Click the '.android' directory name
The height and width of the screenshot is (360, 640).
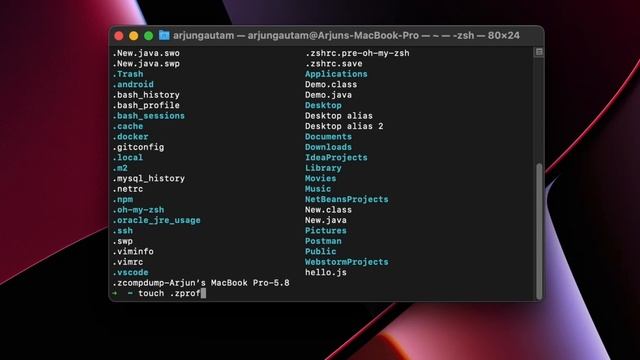(133, 84)
